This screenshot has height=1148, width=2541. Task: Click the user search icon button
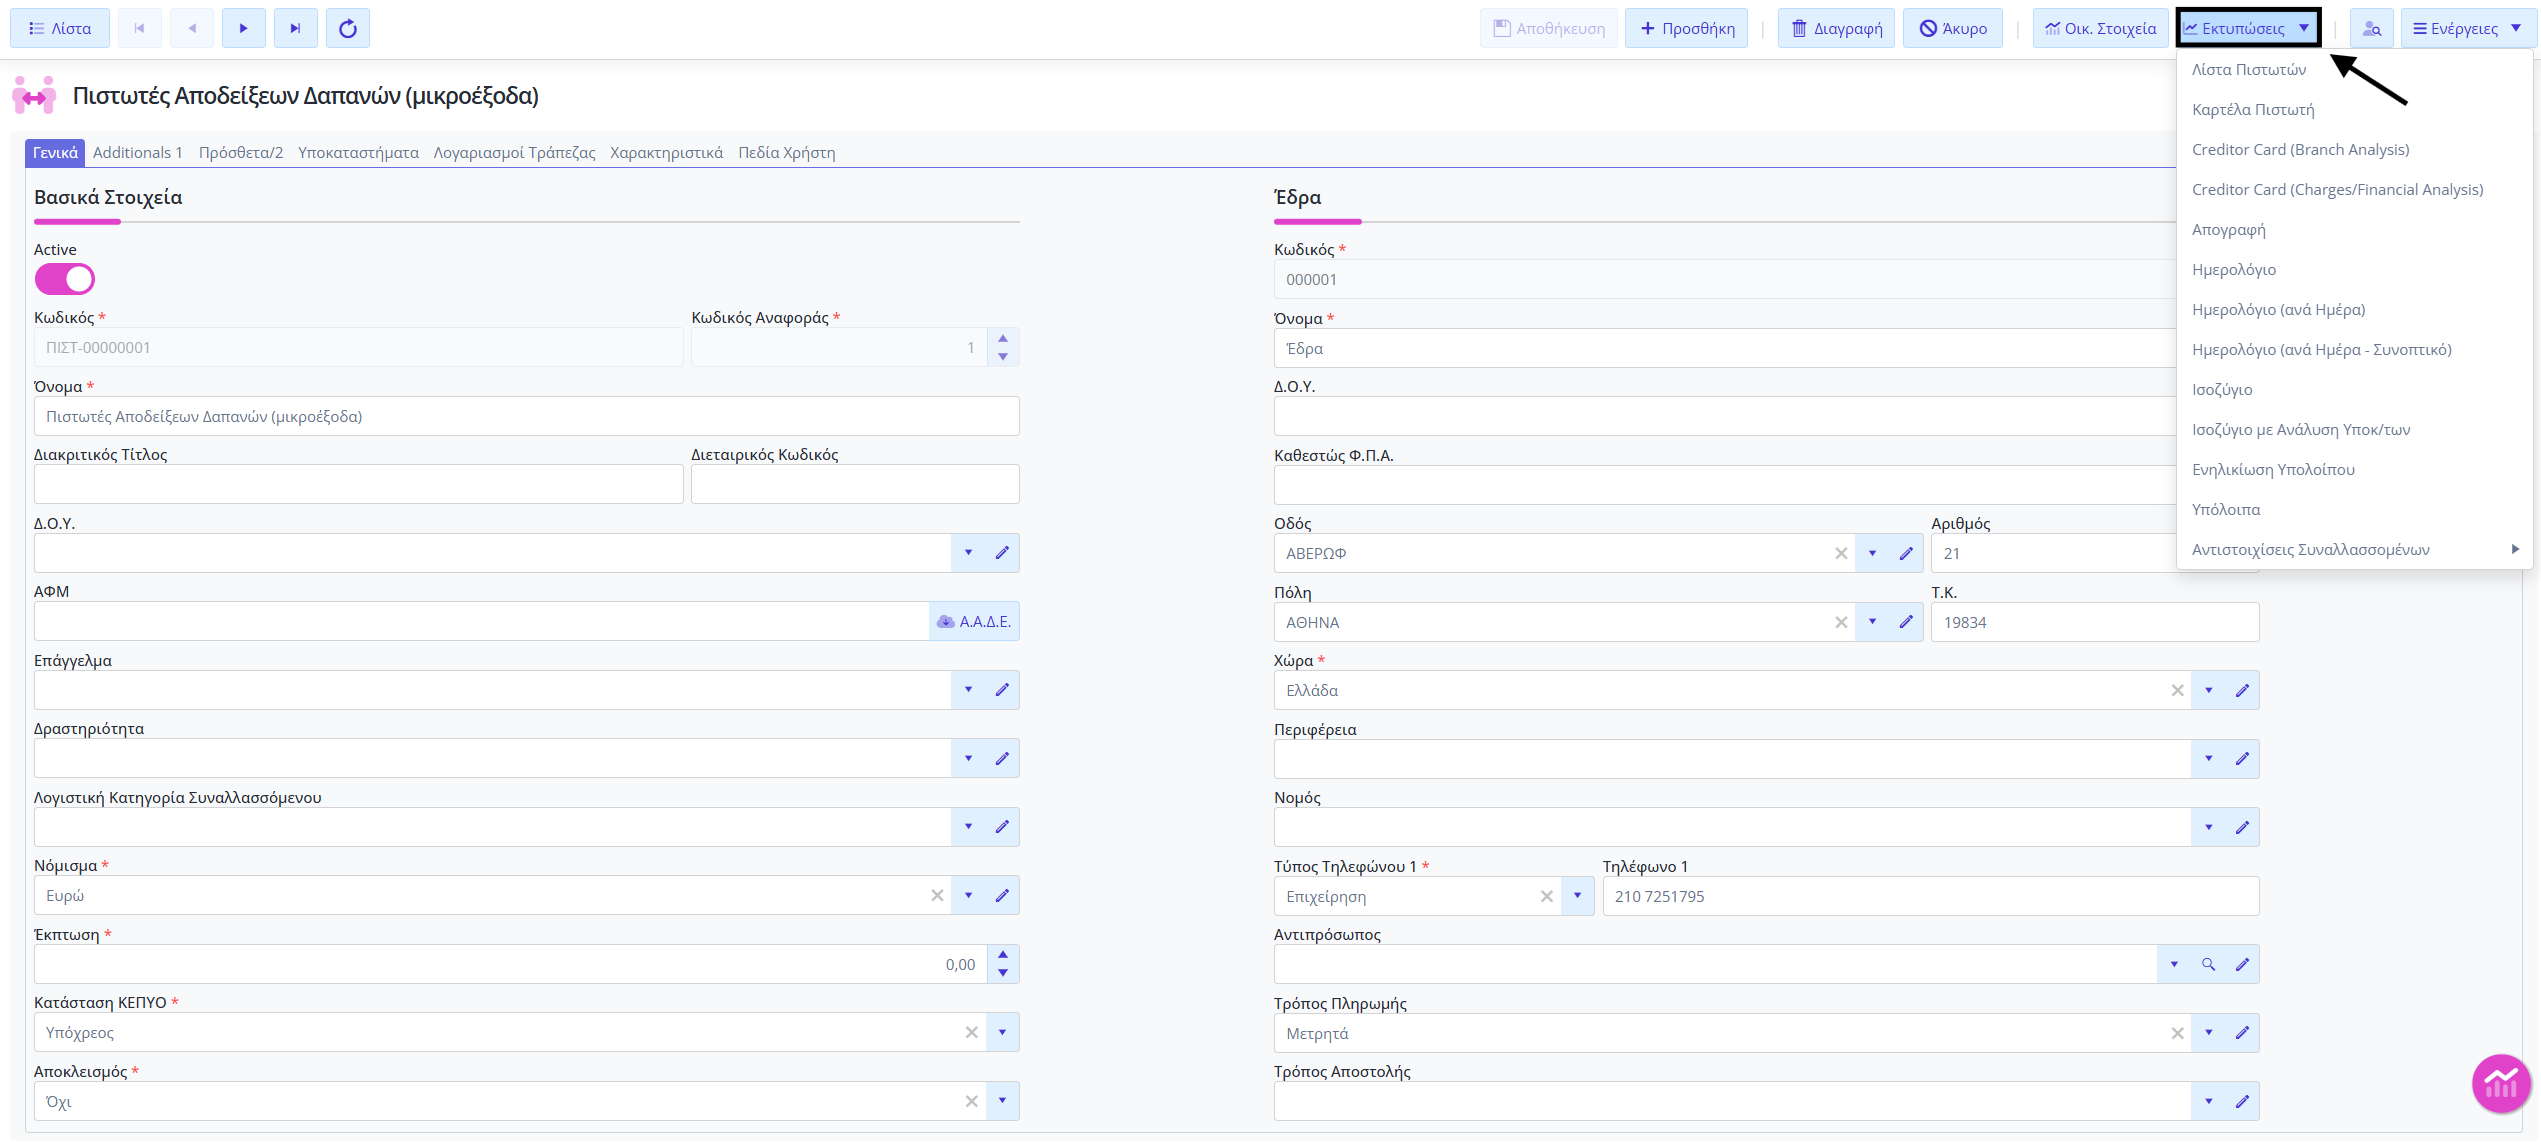pos(2371,28)
